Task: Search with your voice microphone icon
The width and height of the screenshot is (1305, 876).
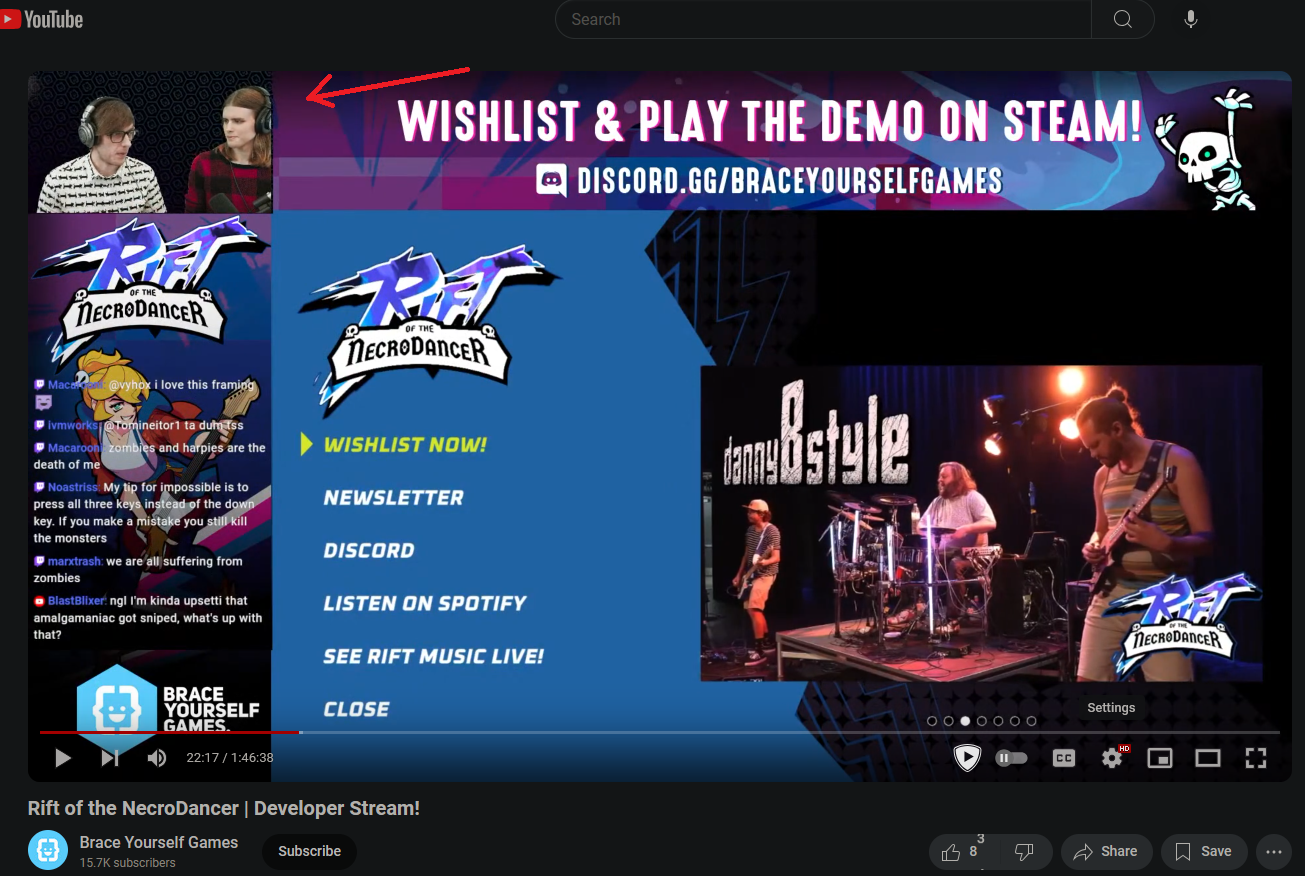Action: point(1190,19)
